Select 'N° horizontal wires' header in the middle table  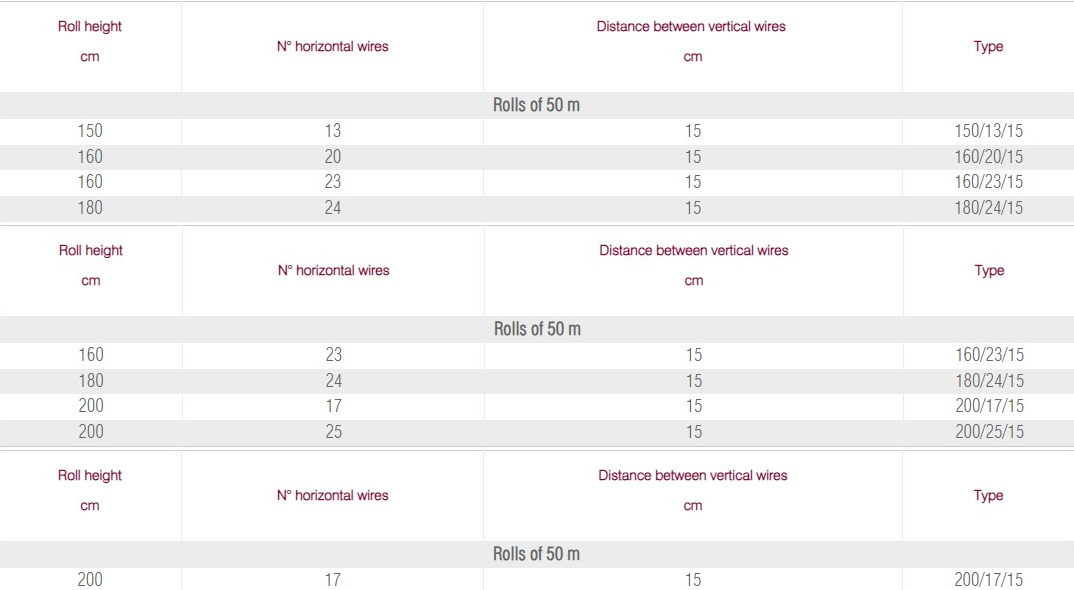[334, 271]
